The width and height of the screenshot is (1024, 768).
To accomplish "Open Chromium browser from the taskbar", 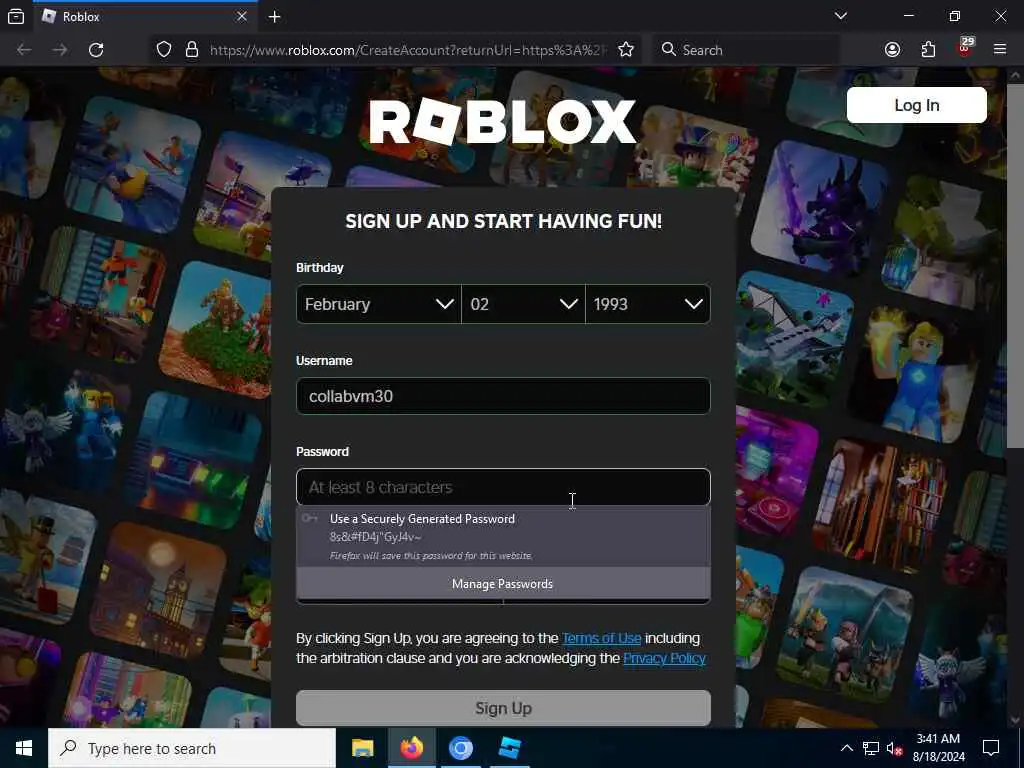I will [460, 748].
